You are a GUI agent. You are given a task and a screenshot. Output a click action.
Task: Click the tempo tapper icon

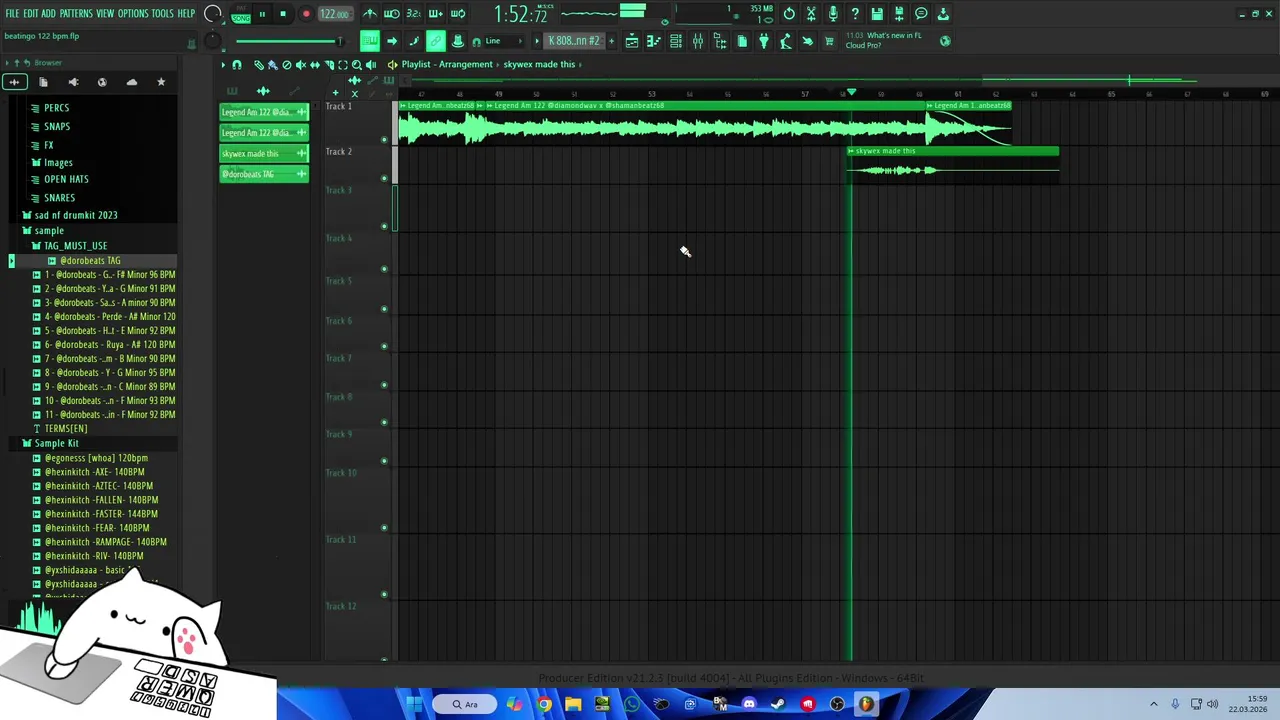pyautogui.click(x=786, y=41)
